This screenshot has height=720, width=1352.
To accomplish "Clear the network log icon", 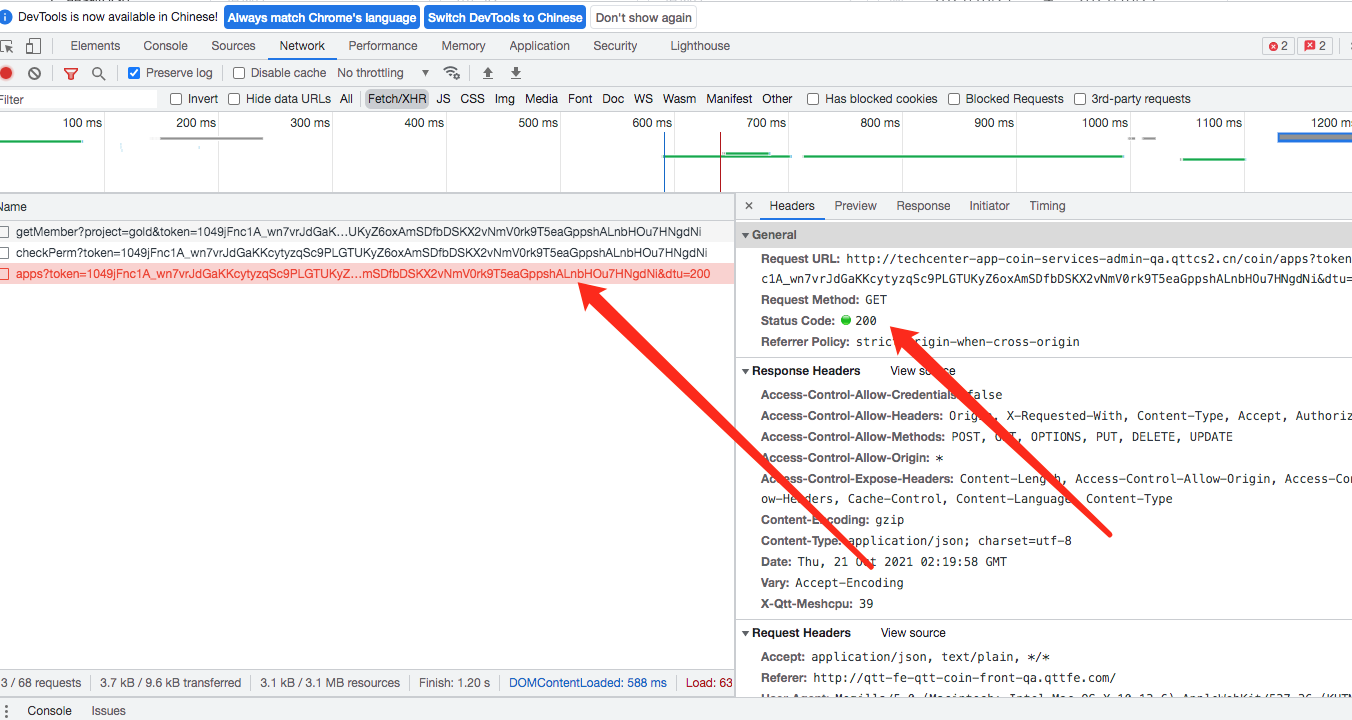I will pyautogui.click(x=34, y=73).
